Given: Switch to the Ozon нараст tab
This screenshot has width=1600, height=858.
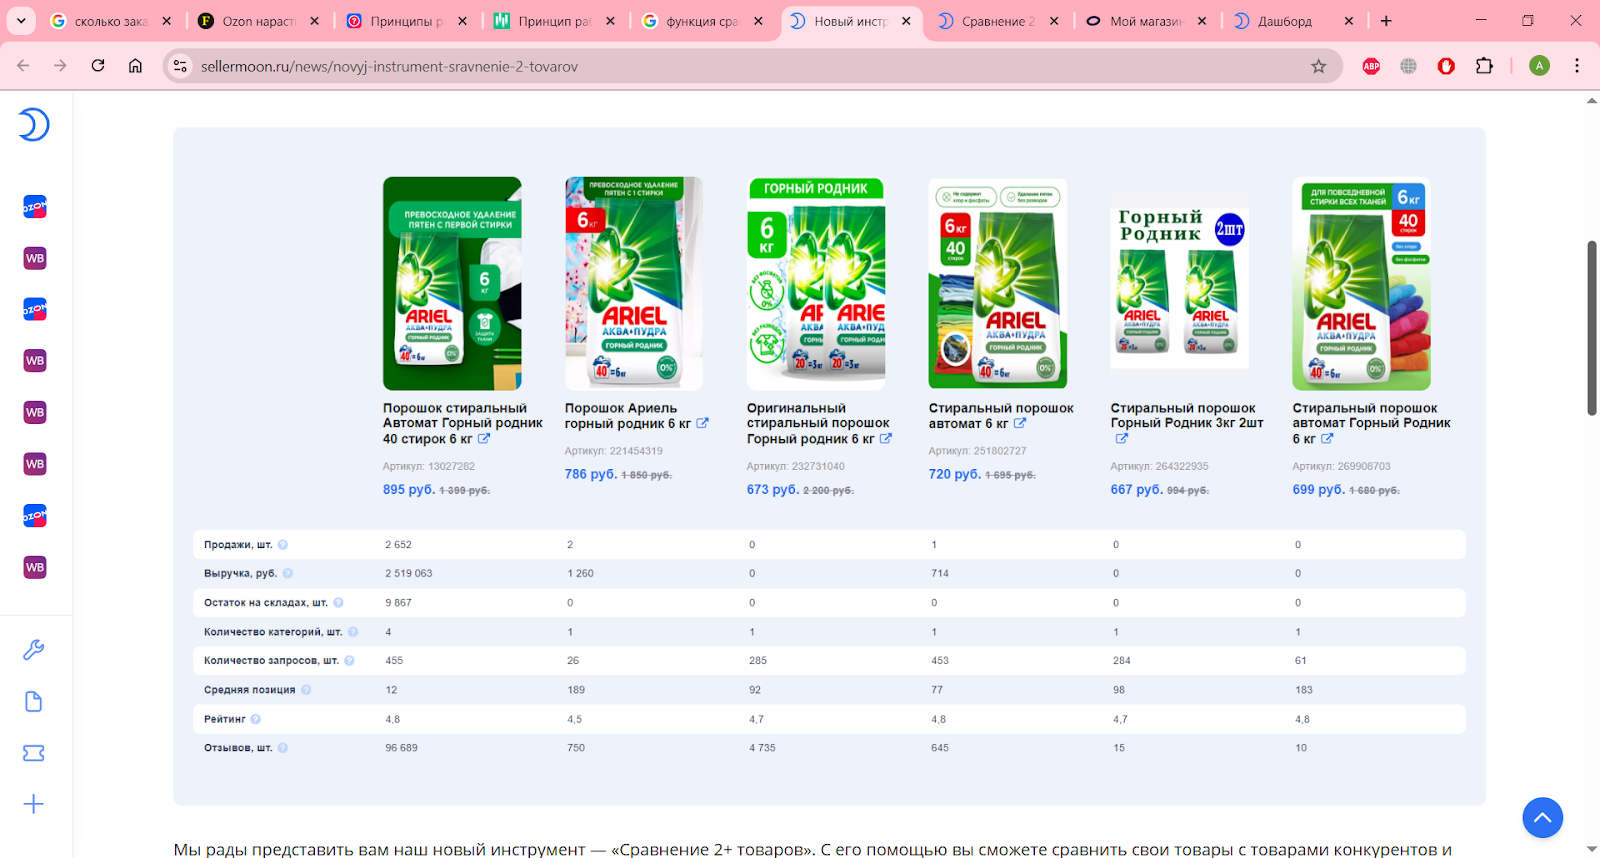Looking at the screenshot, I should point(258,21).
